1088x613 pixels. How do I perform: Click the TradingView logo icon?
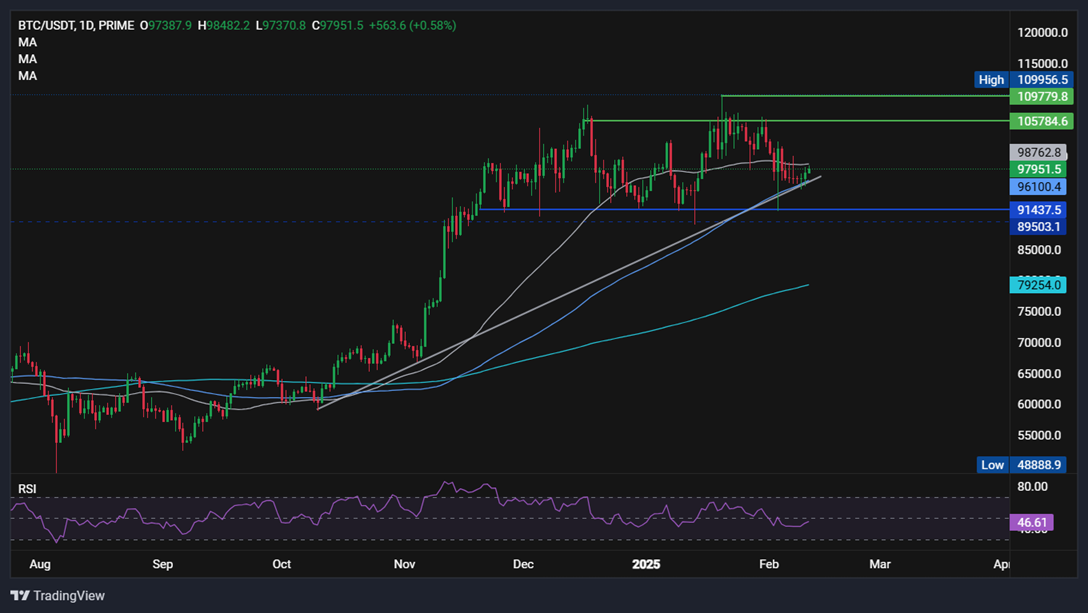(x=20, y=596)
